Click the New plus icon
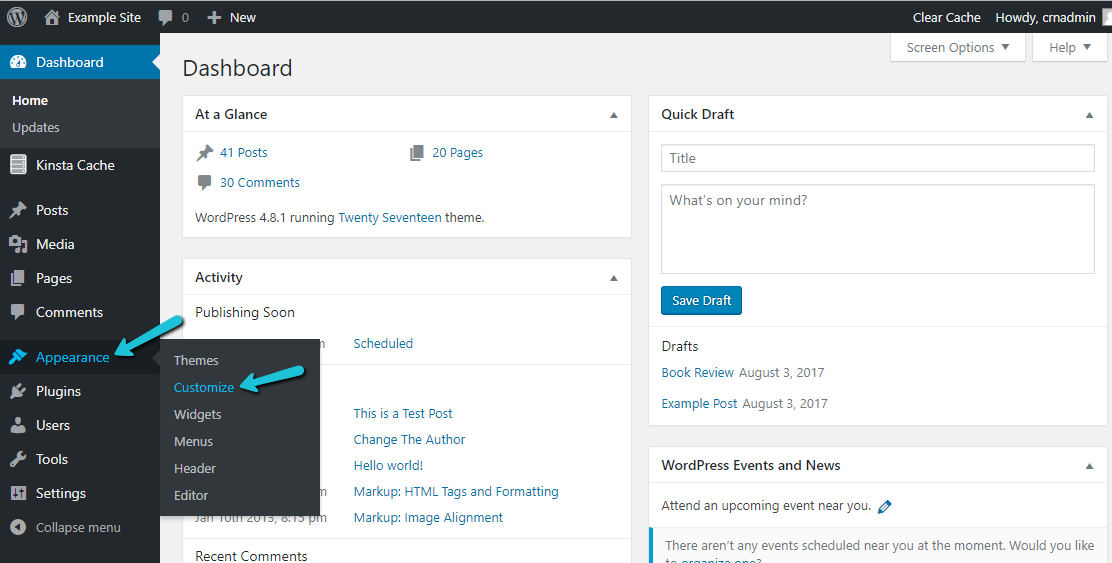Screen dimensions: 1112x563 (214, 17)
